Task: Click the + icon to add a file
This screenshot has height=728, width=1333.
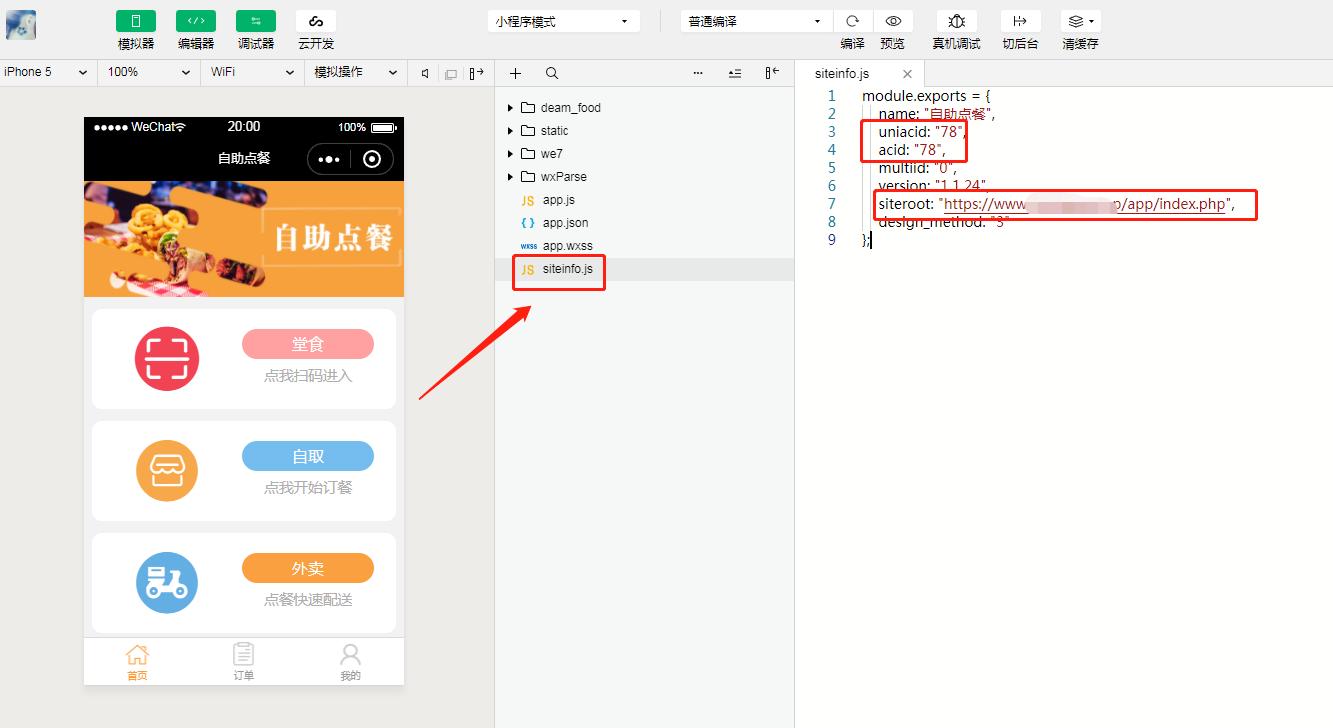Action: pos(515,72)
